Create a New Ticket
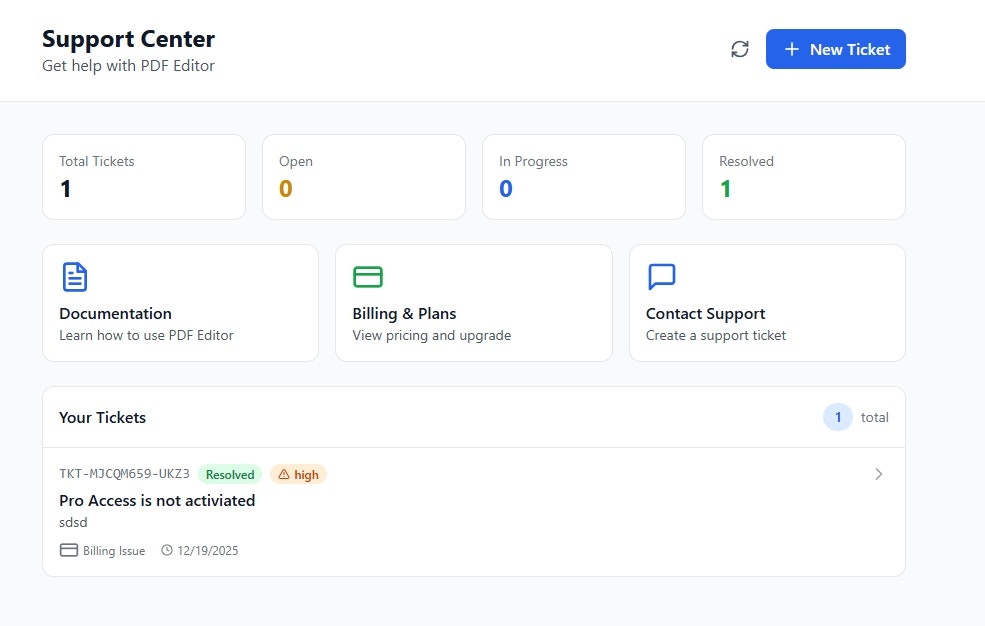The height and width of the screenshot is (626, 985). tap(835, 49)
